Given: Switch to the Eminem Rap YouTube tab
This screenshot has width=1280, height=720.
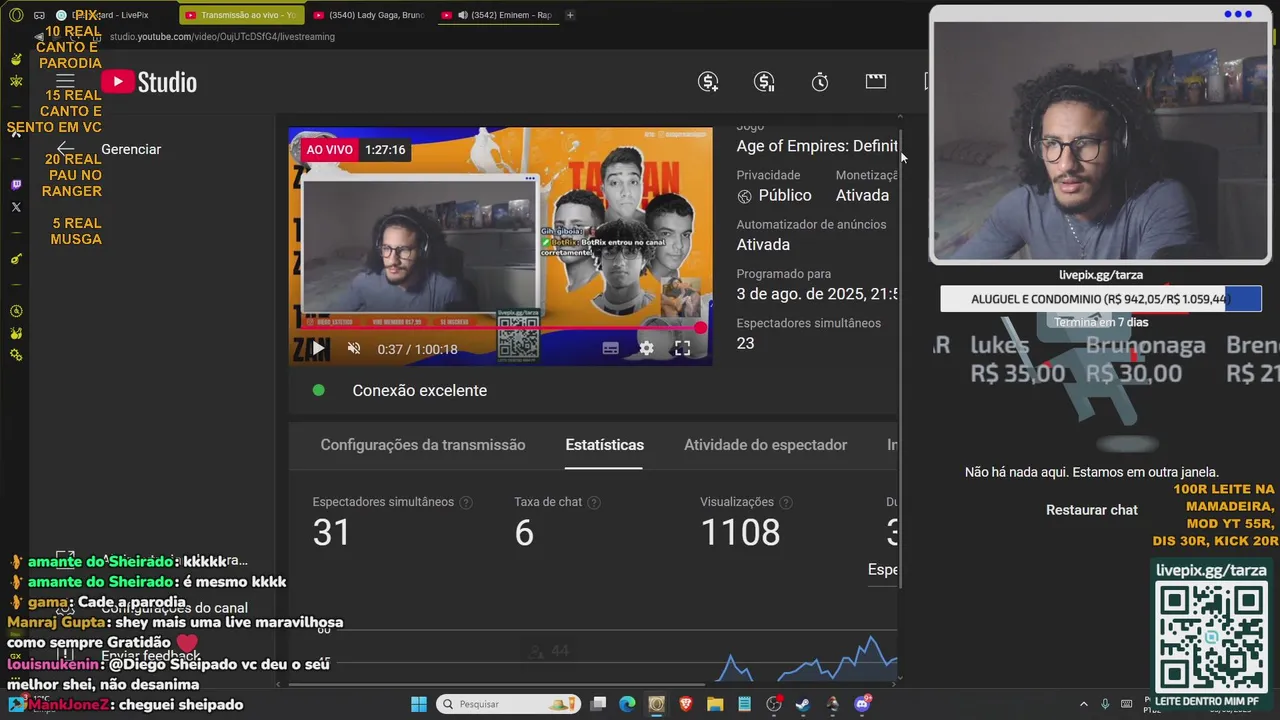Looking at the screenshot, I should tap(497, 15).
